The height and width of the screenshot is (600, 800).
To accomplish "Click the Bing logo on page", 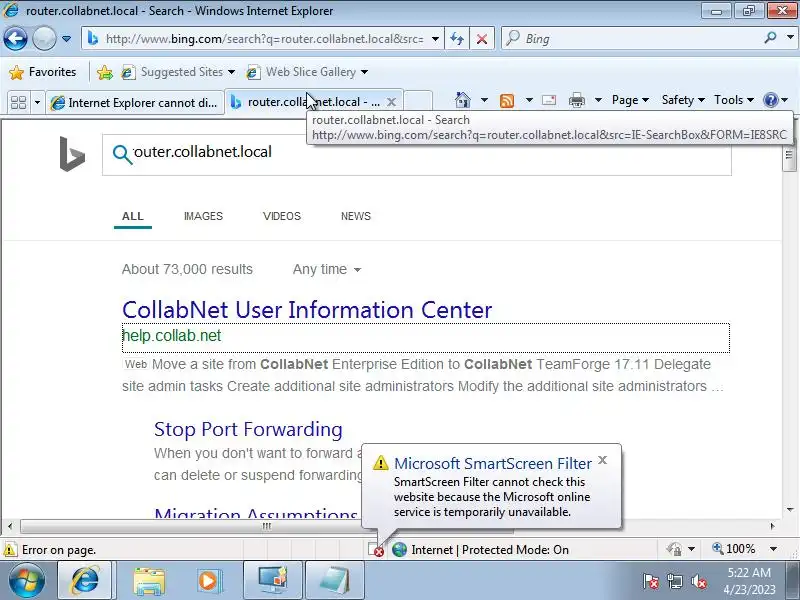I will point(72,154).
